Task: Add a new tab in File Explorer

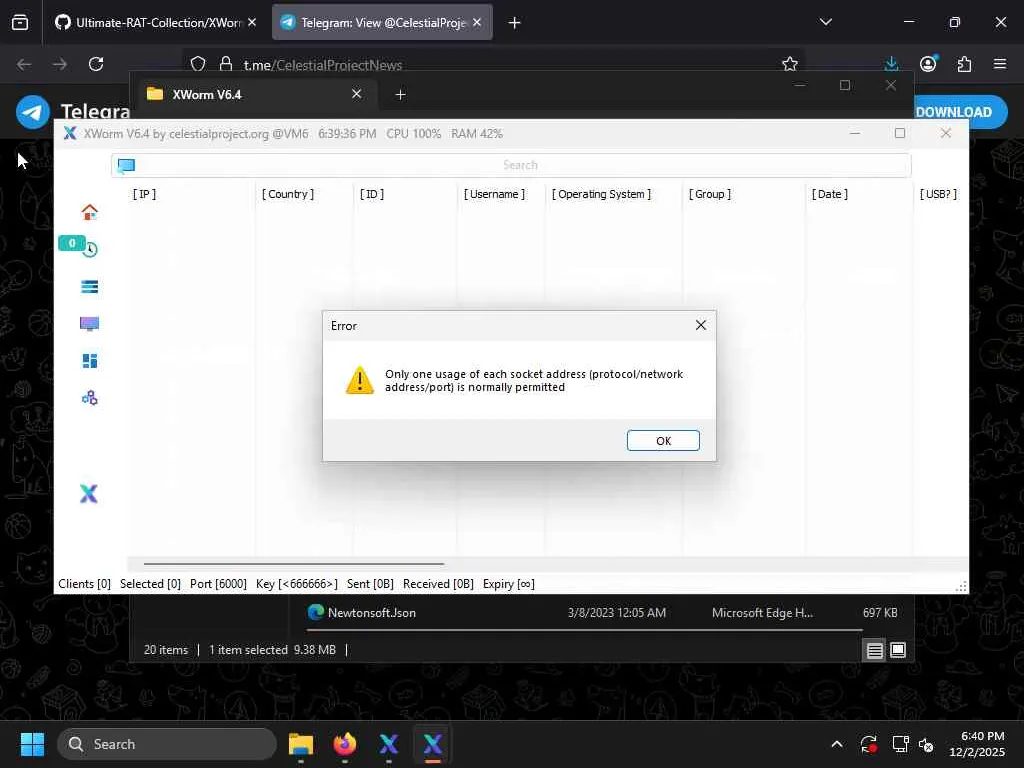Action: click(400, 95)
